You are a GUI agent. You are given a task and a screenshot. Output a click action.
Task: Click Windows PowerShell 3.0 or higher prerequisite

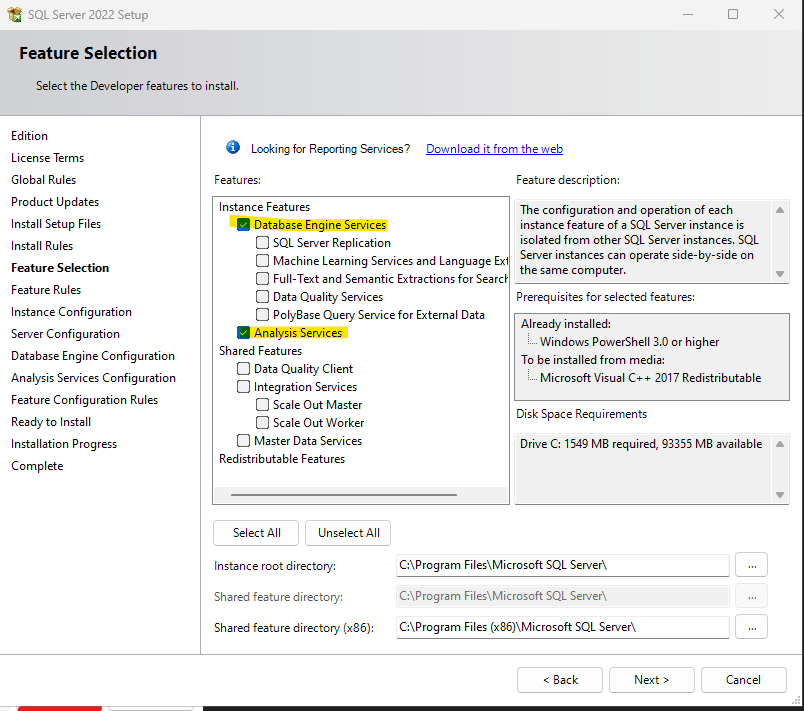[629, 342]
